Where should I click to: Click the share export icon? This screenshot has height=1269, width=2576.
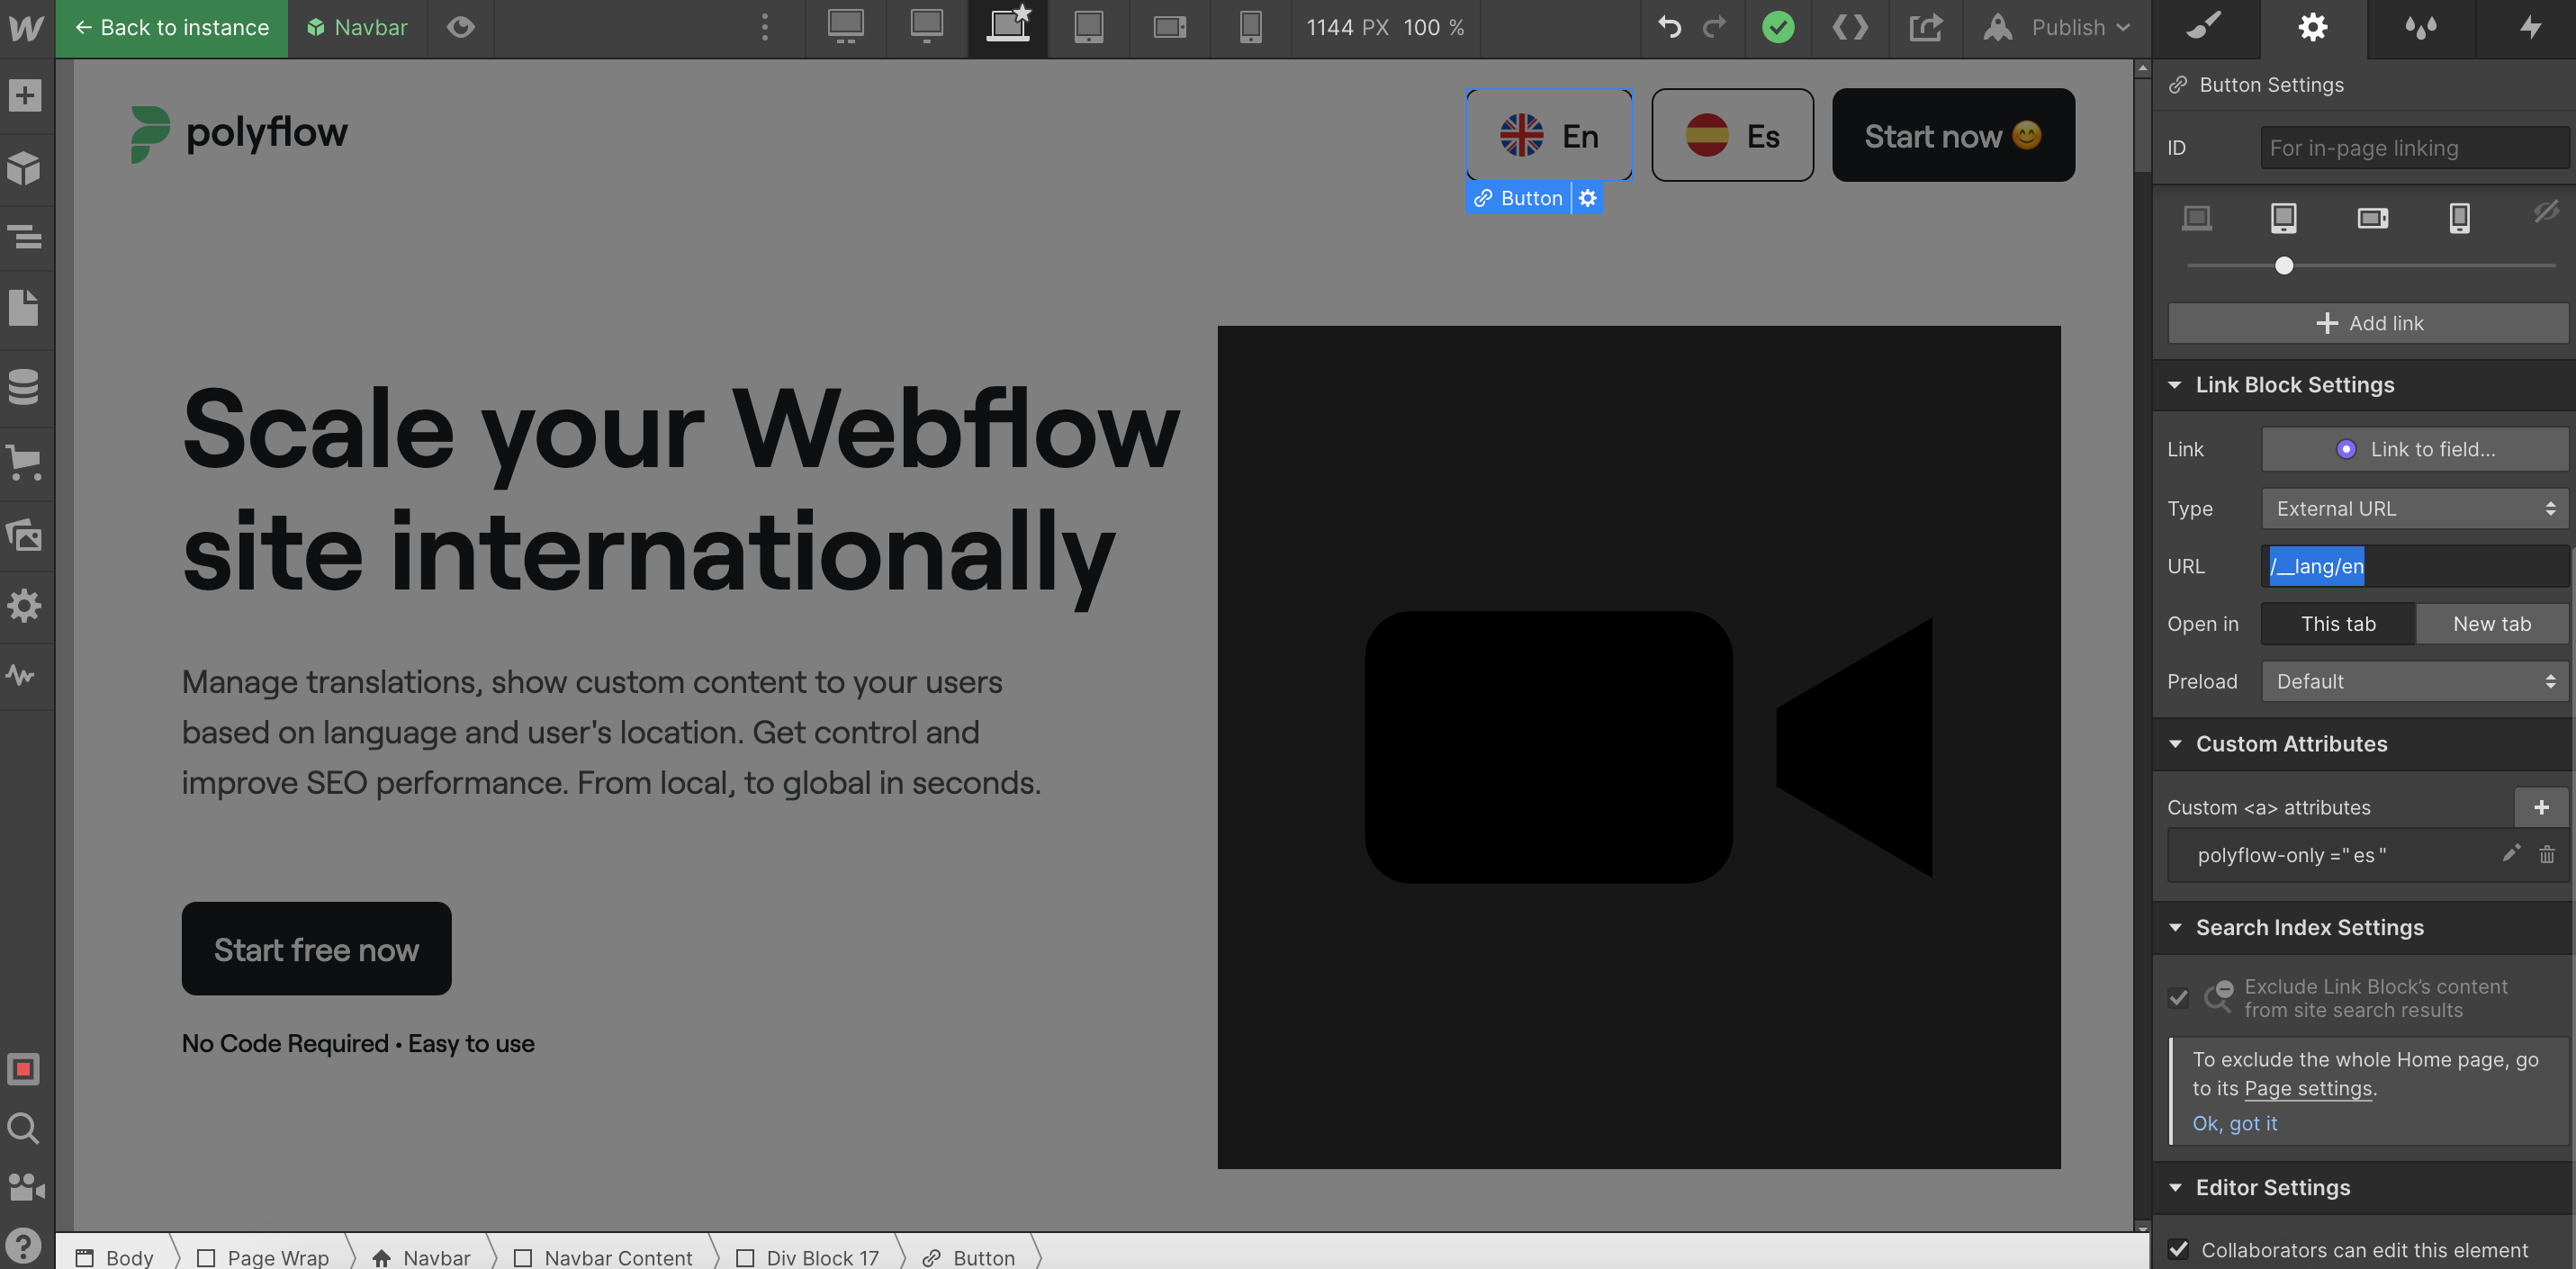point(1925,27)
